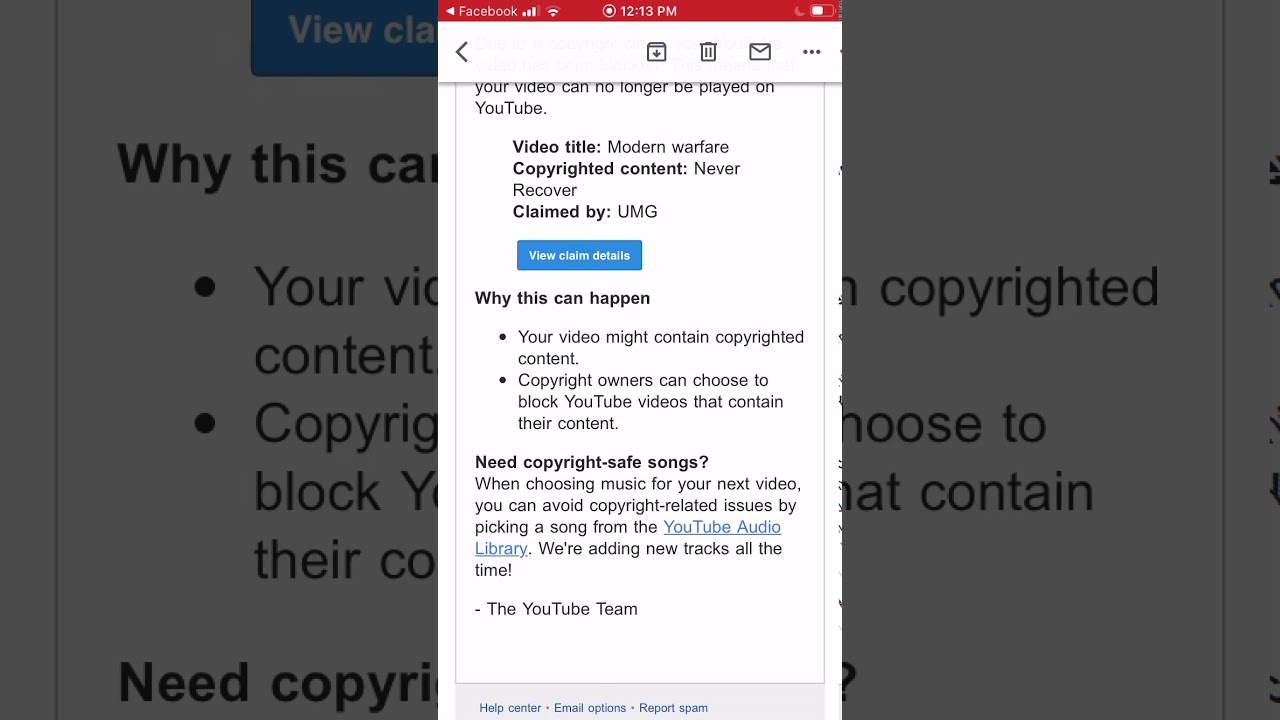Open the Help center link
Image resolution: width=1280 pixels, height=720 pixels.
(x=510, y=708)
